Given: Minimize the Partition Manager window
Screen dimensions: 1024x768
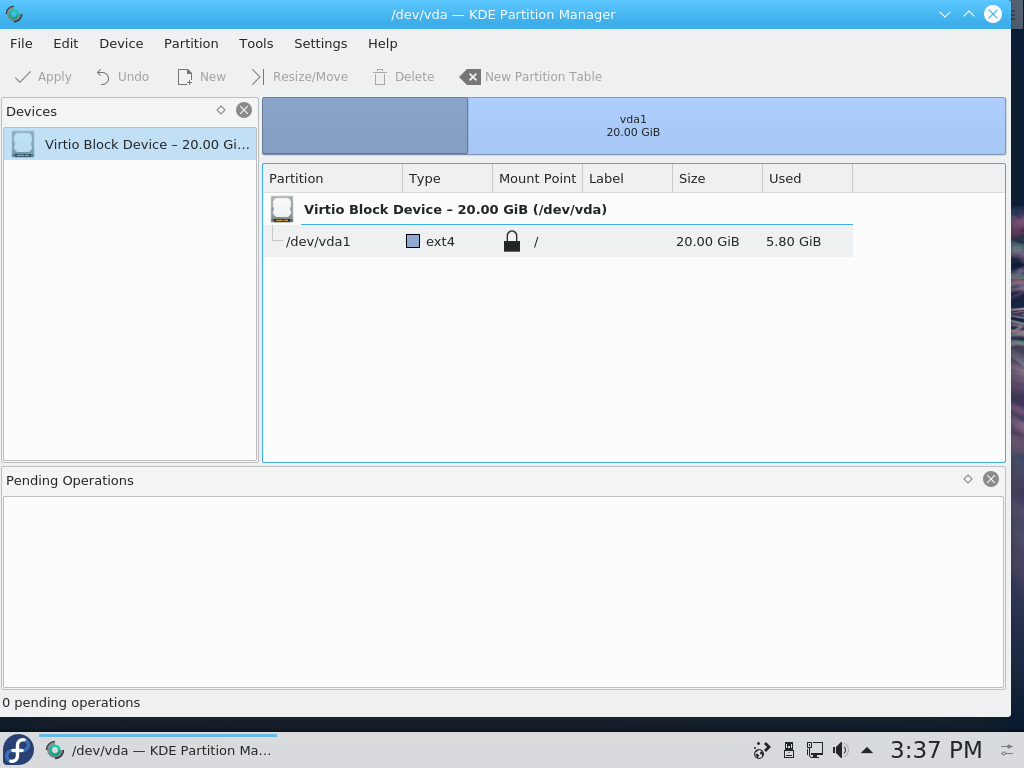Looking at the screenshot, I should pyautogui.click(x=944, y=14).
